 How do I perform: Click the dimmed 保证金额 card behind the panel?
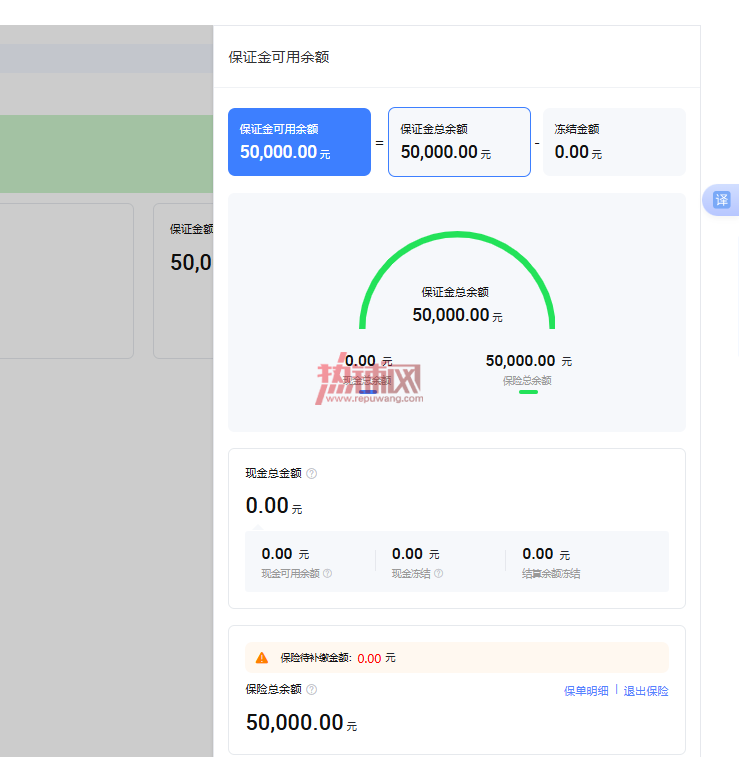(183, 280)
